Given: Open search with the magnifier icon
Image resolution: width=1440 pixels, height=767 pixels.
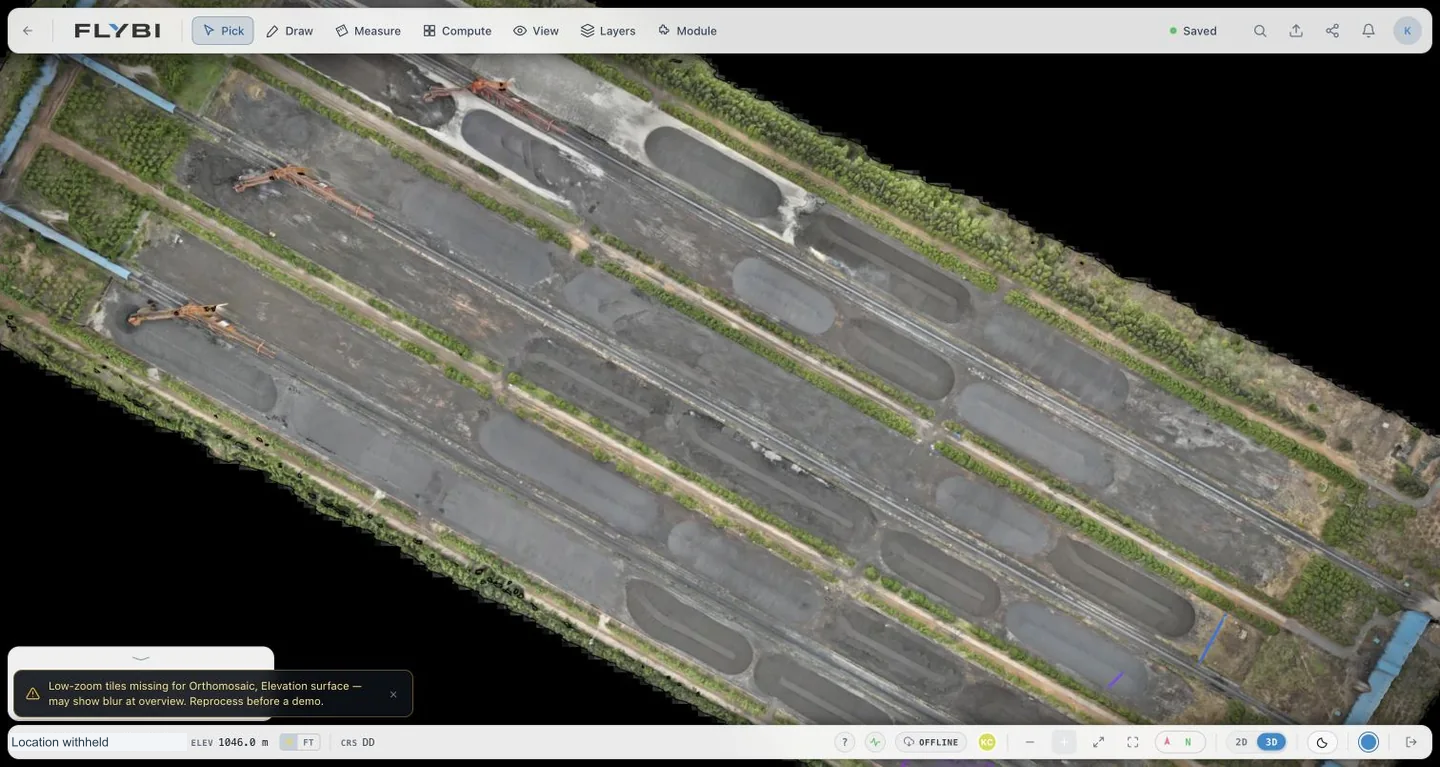Looking at the screenshot, I should [x=1260, y=31].
